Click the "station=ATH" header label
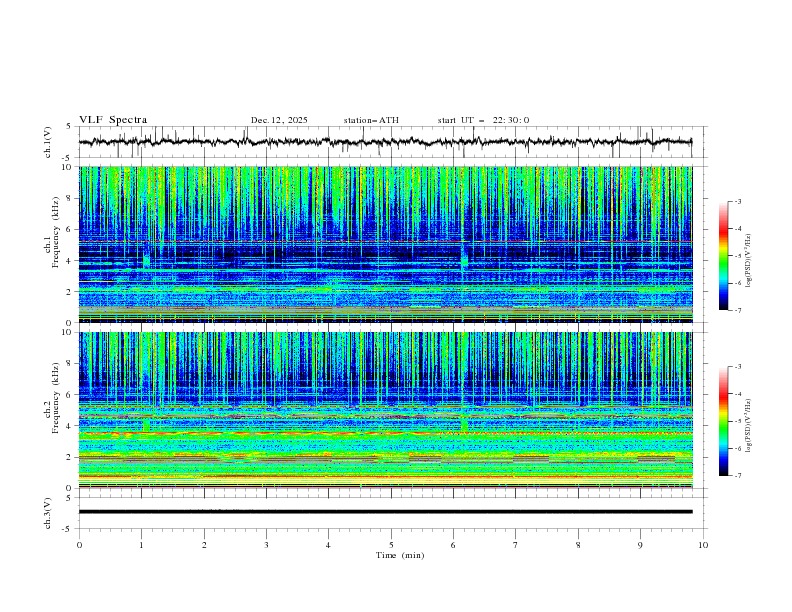Image resolution: width=792 pixels, height=612 pixels. [371, 120]
